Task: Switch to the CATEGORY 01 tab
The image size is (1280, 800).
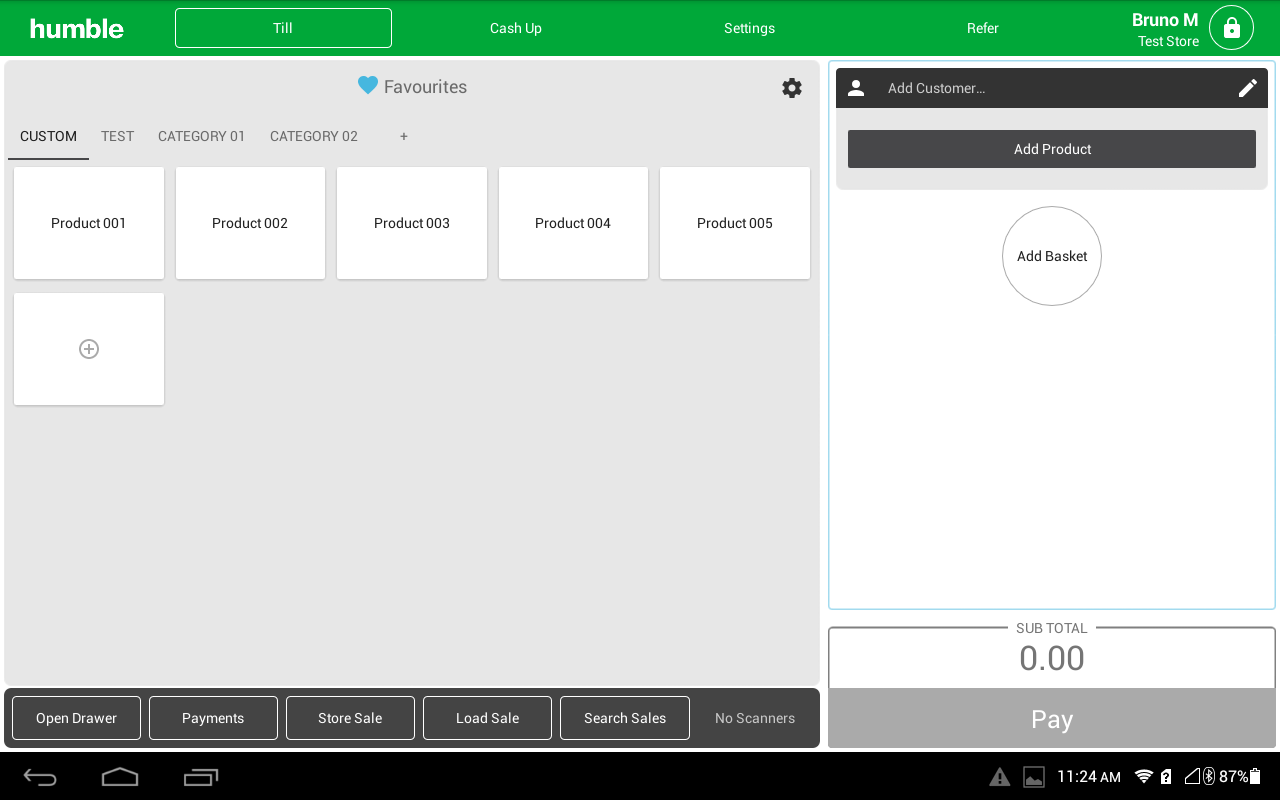Action: pyautogui.click(x=201, y=137)
